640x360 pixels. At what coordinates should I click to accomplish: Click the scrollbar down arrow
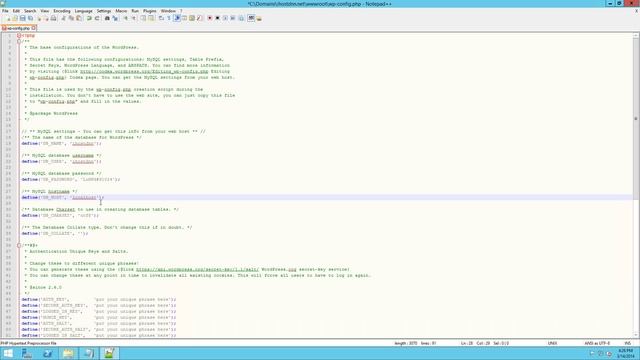click(x=636, y=334)
